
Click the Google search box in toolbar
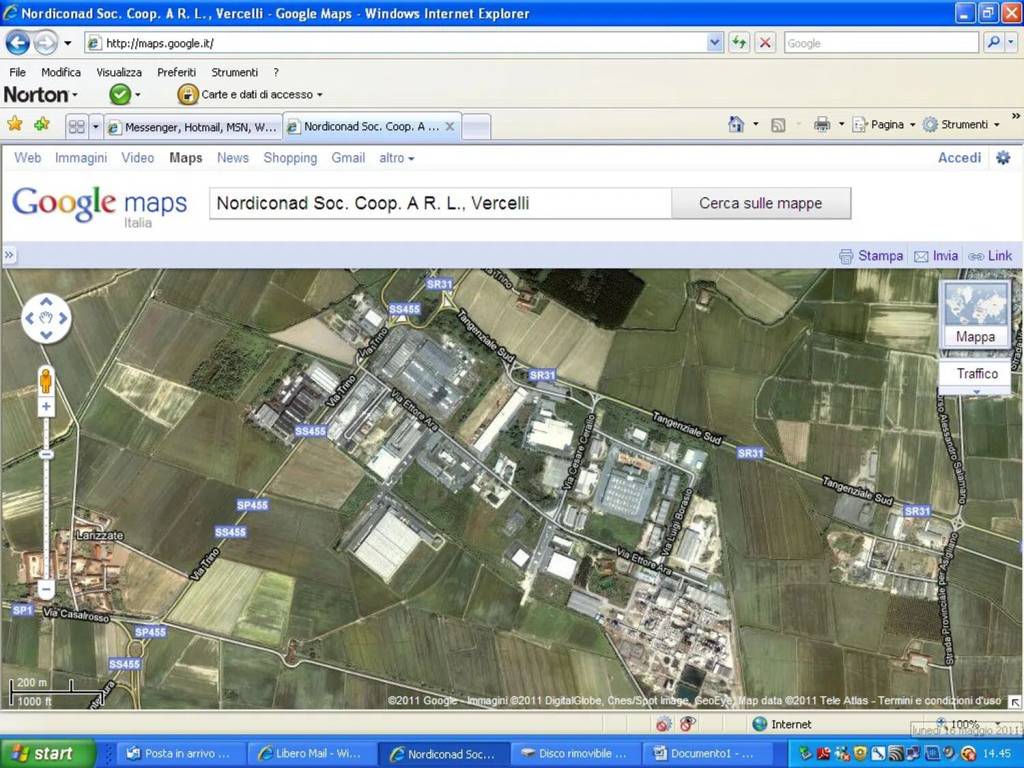[x=881, y=43]
